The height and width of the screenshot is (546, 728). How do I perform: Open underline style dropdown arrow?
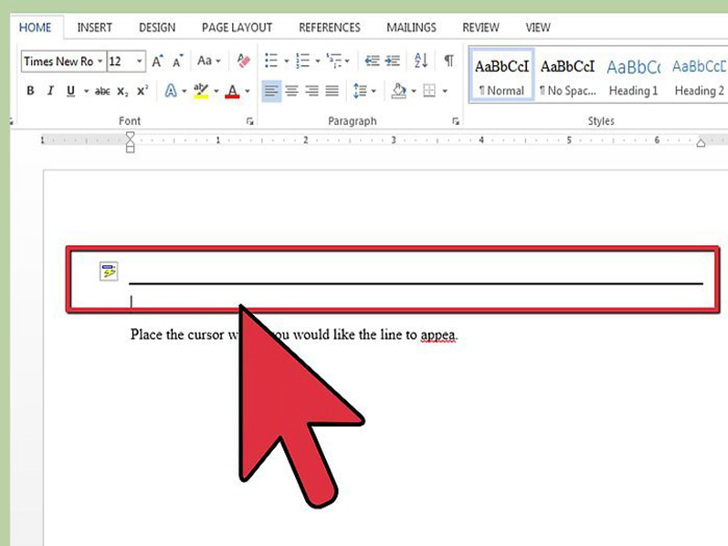click(x=86, y=91)
